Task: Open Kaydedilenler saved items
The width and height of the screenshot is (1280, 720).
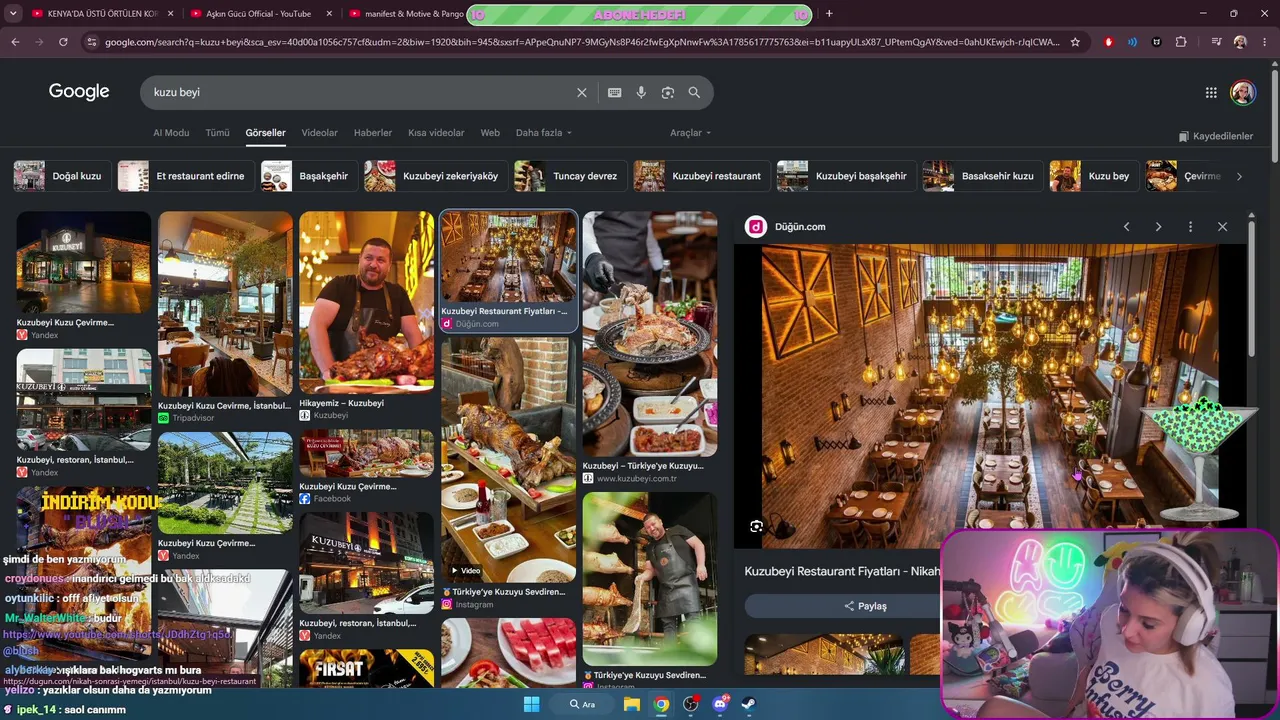Action: coord(1216,136)
